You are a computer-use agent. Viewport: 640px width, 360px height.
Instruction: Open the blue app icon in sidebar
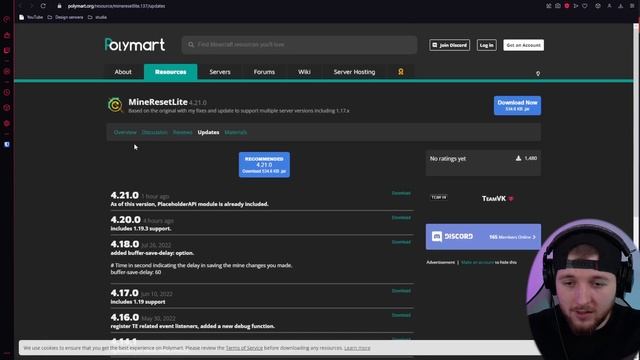(7, 144)
